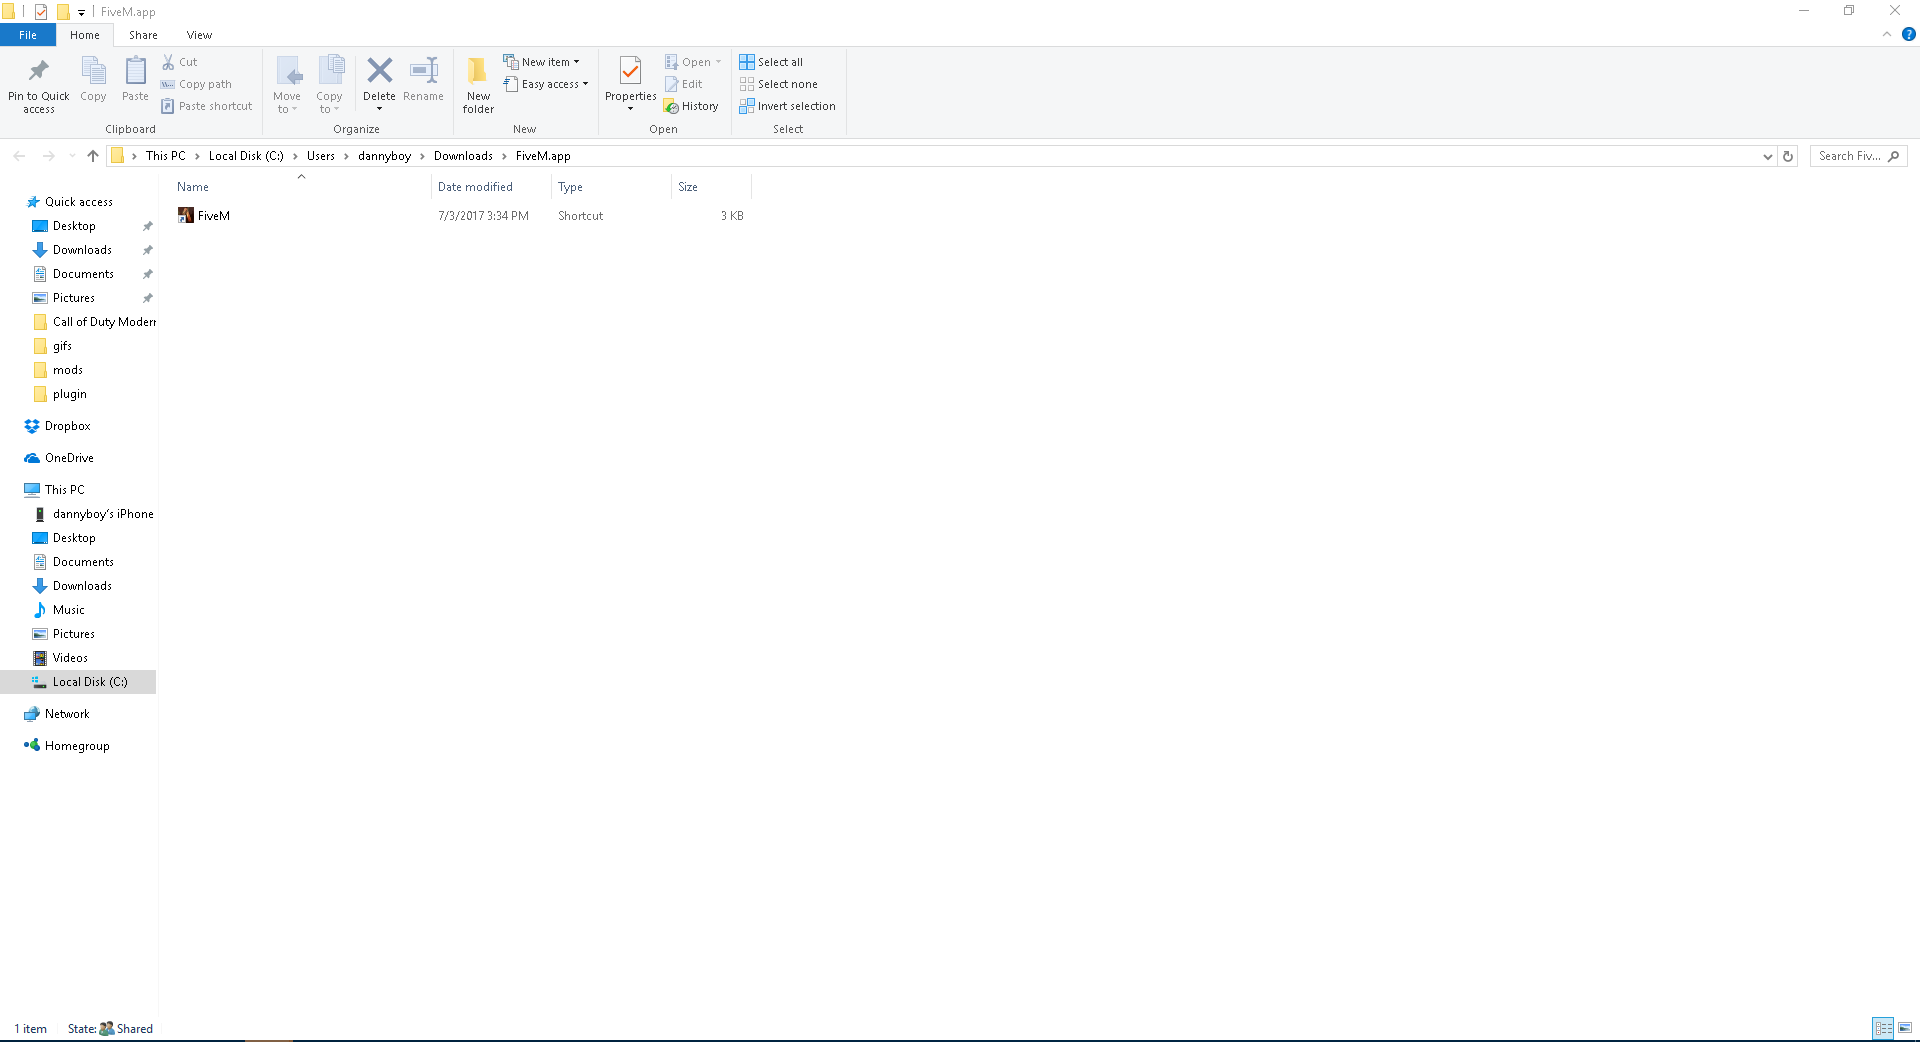1920x1042 pixels.
Task: Pin folder to Quick access
Action: 39,85
